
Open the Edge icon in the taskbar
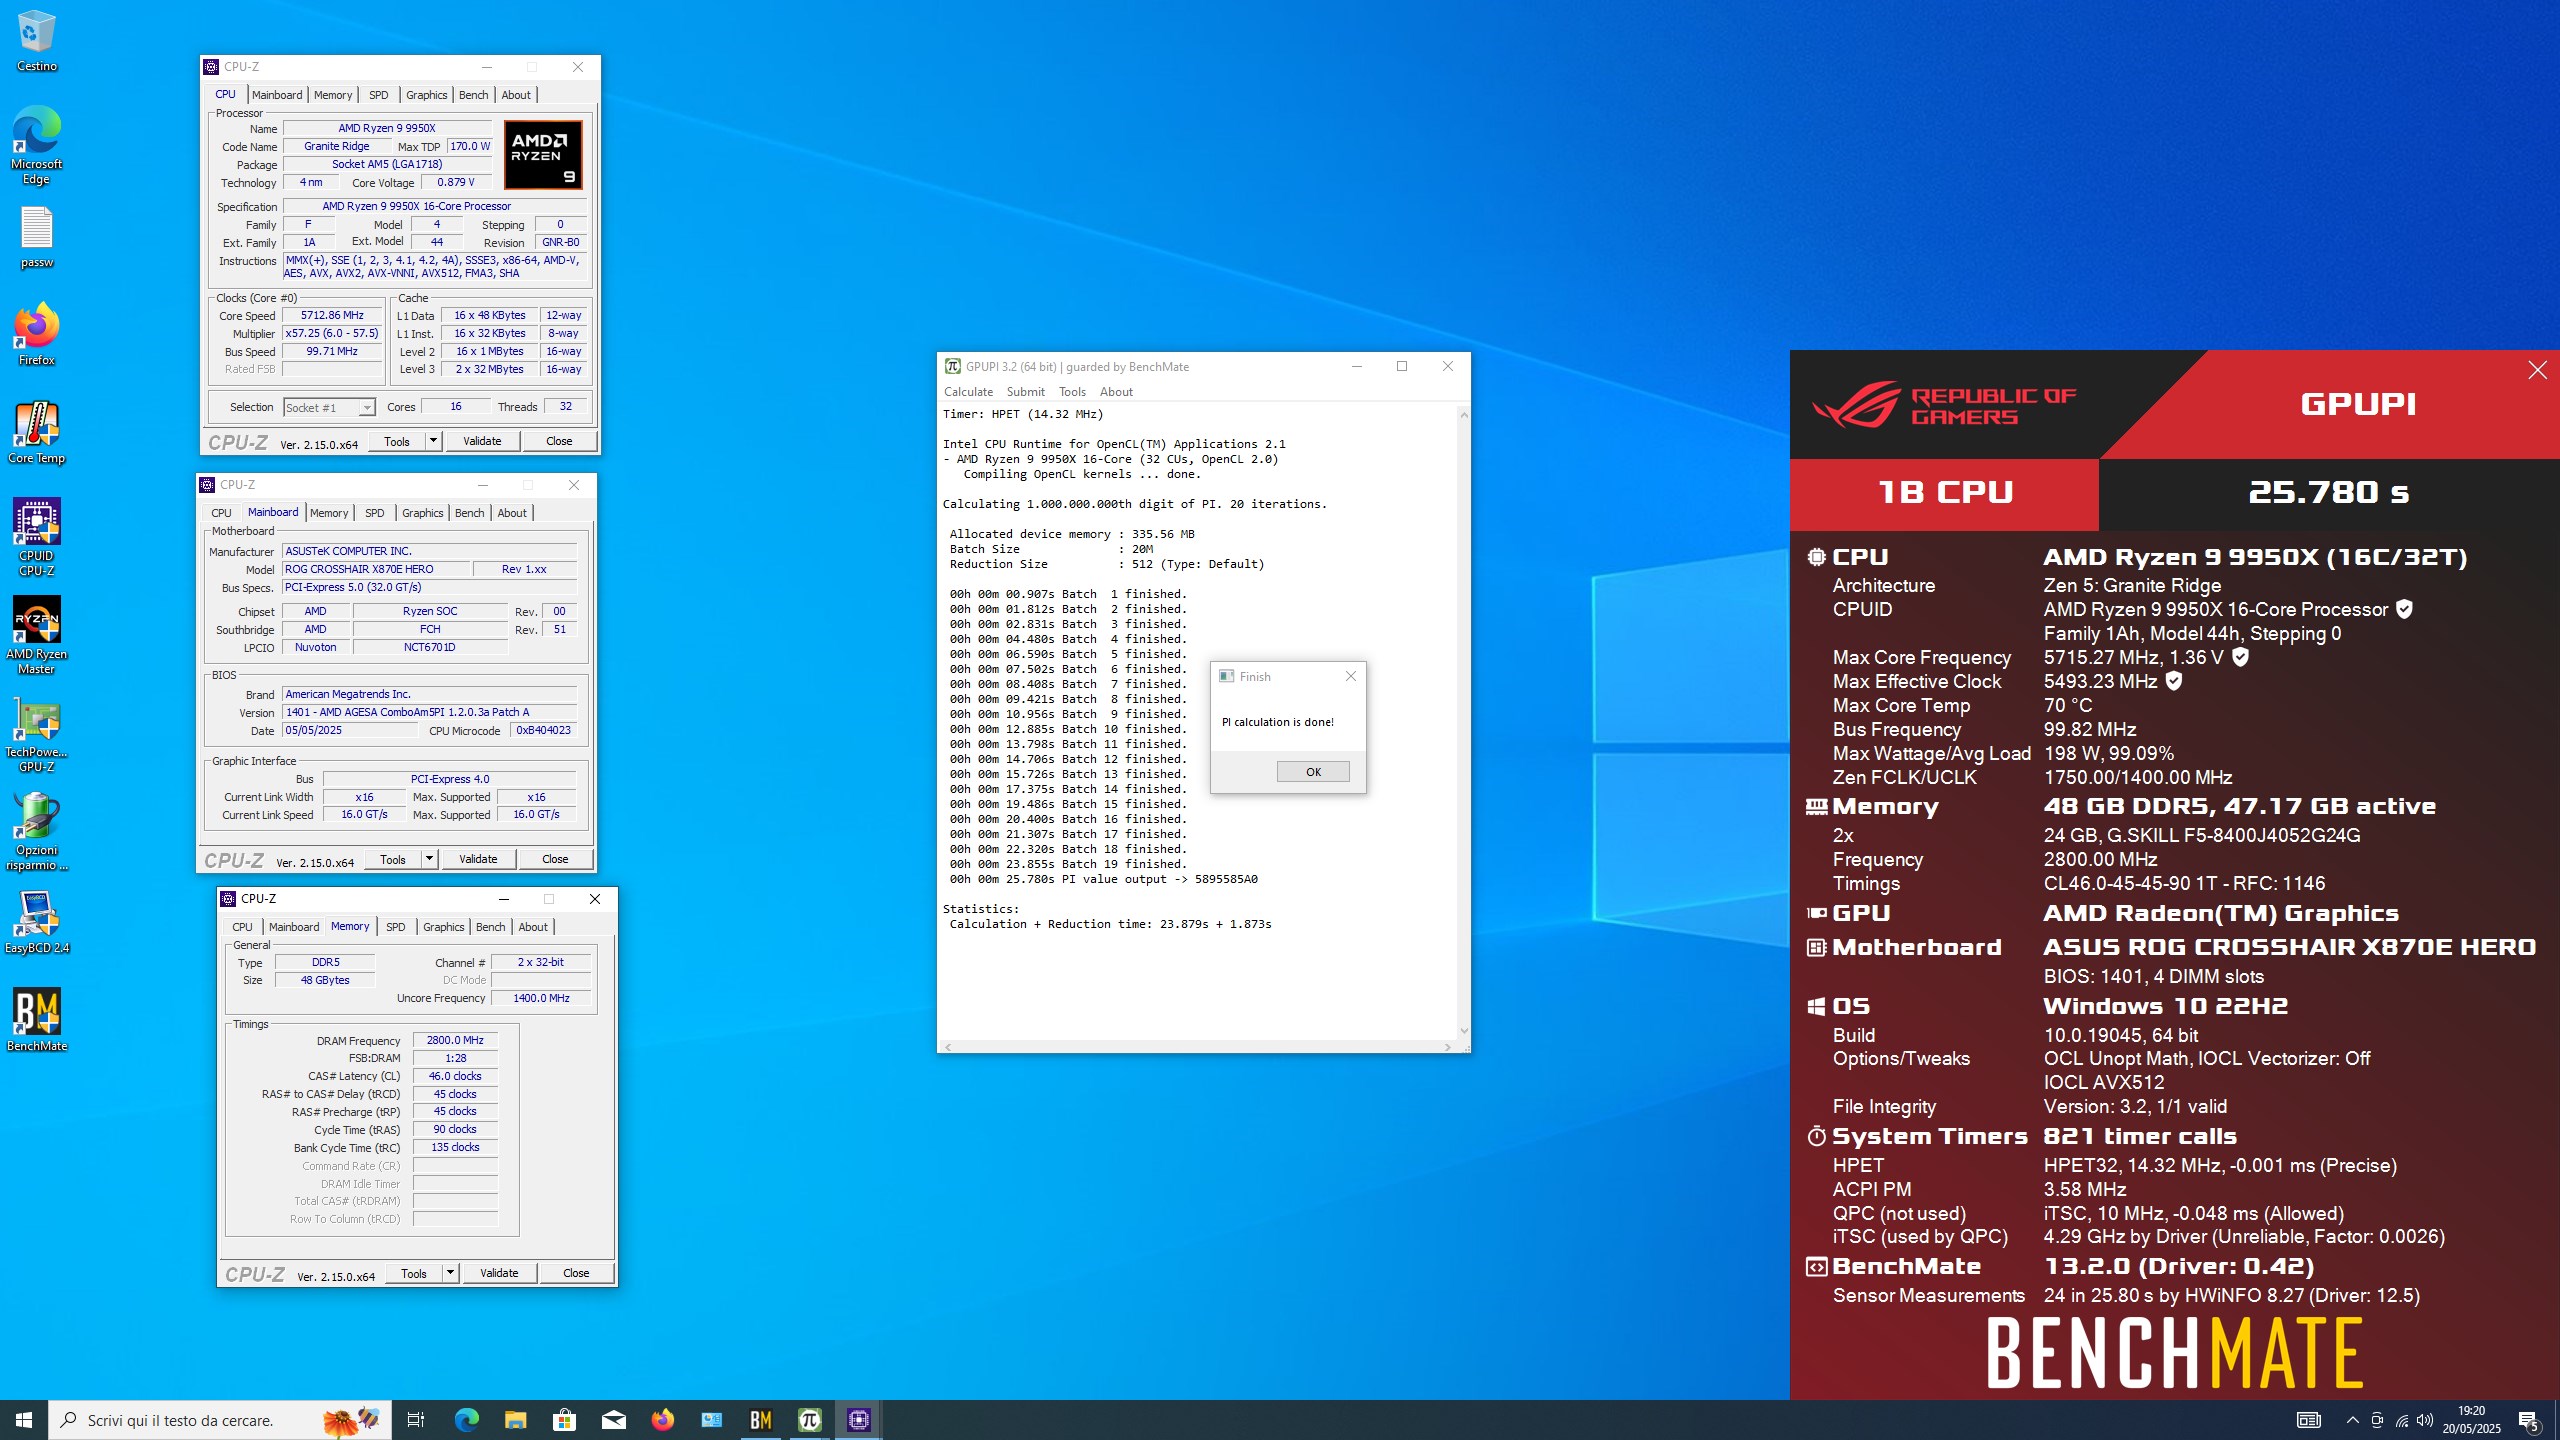(x=466, y=1420)
